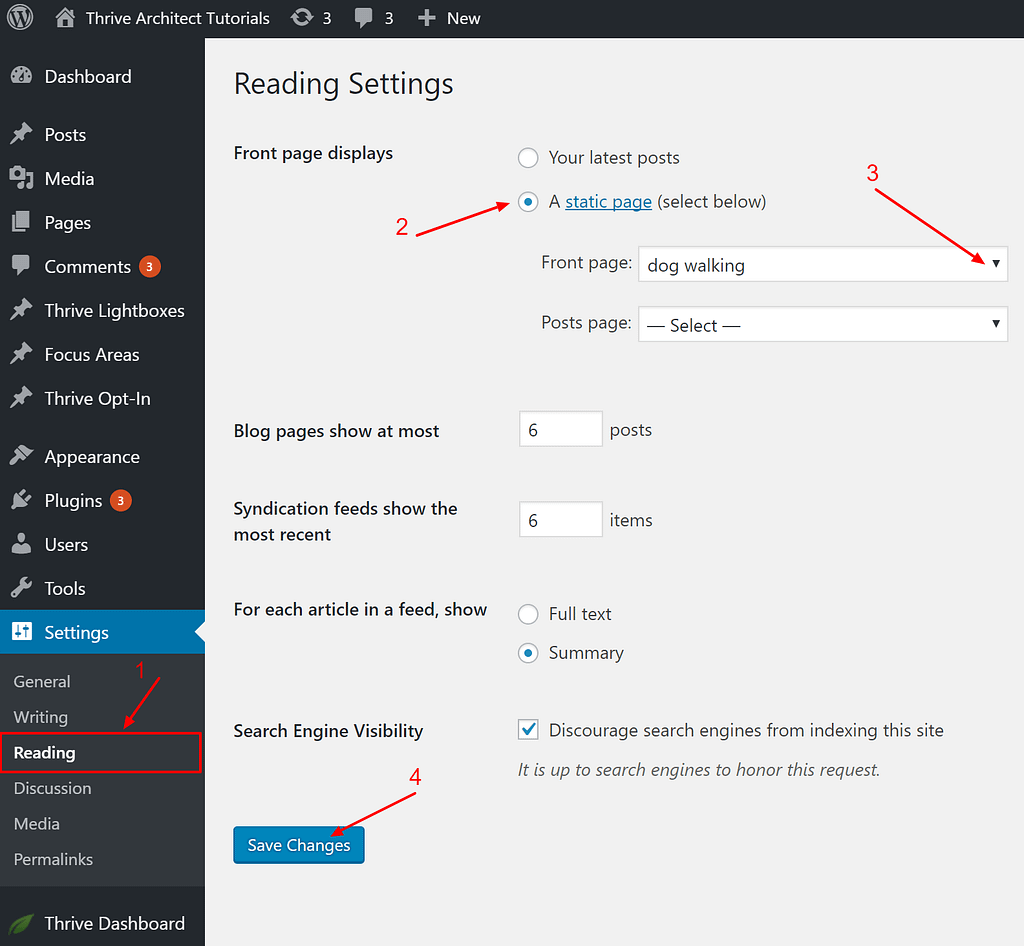Viewport: 1024px width, 946px height.
Task: Choose 'Summary' feed radio option
Action: coord(528,653)
